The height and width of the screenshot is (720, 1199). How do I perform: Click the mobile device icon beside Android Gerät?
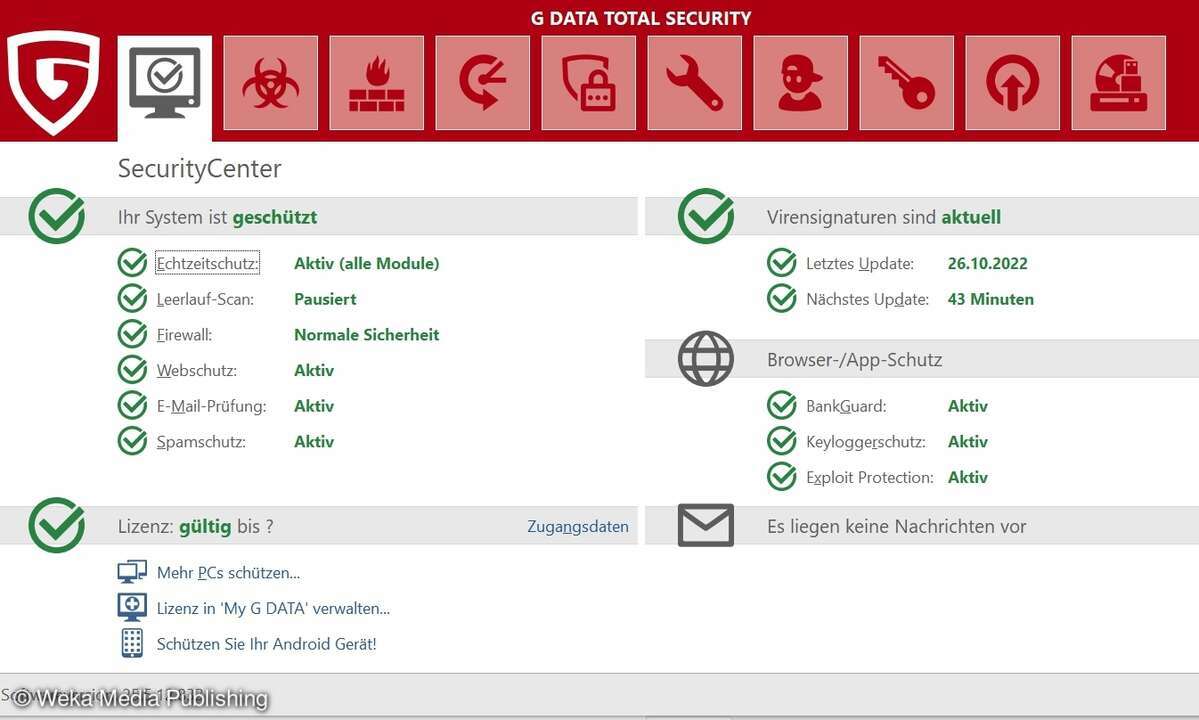coord(132,643)
